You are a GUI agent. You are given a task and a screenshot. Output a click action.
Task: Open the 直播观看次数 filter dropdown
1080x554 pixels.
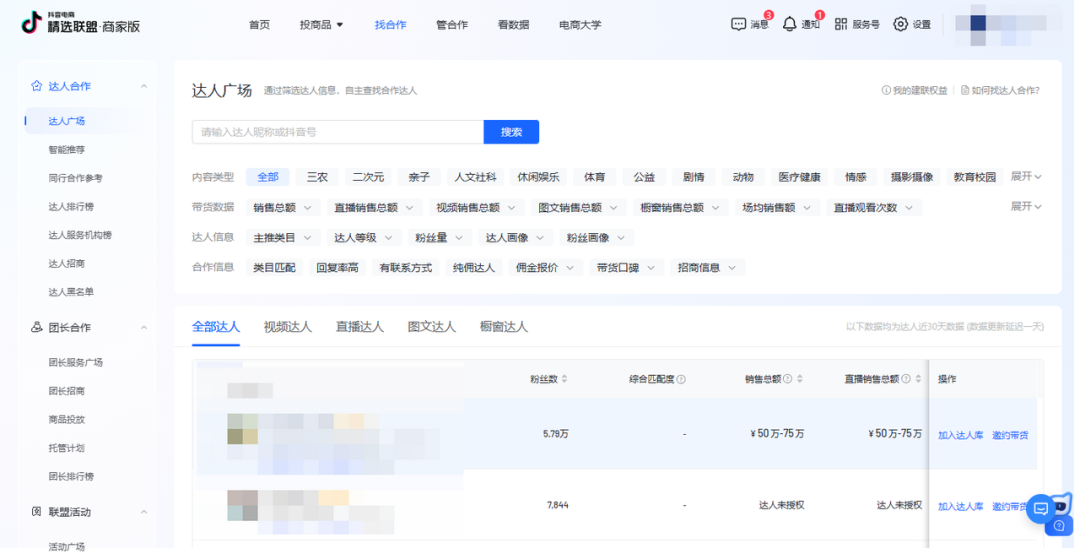pos(874,207)
